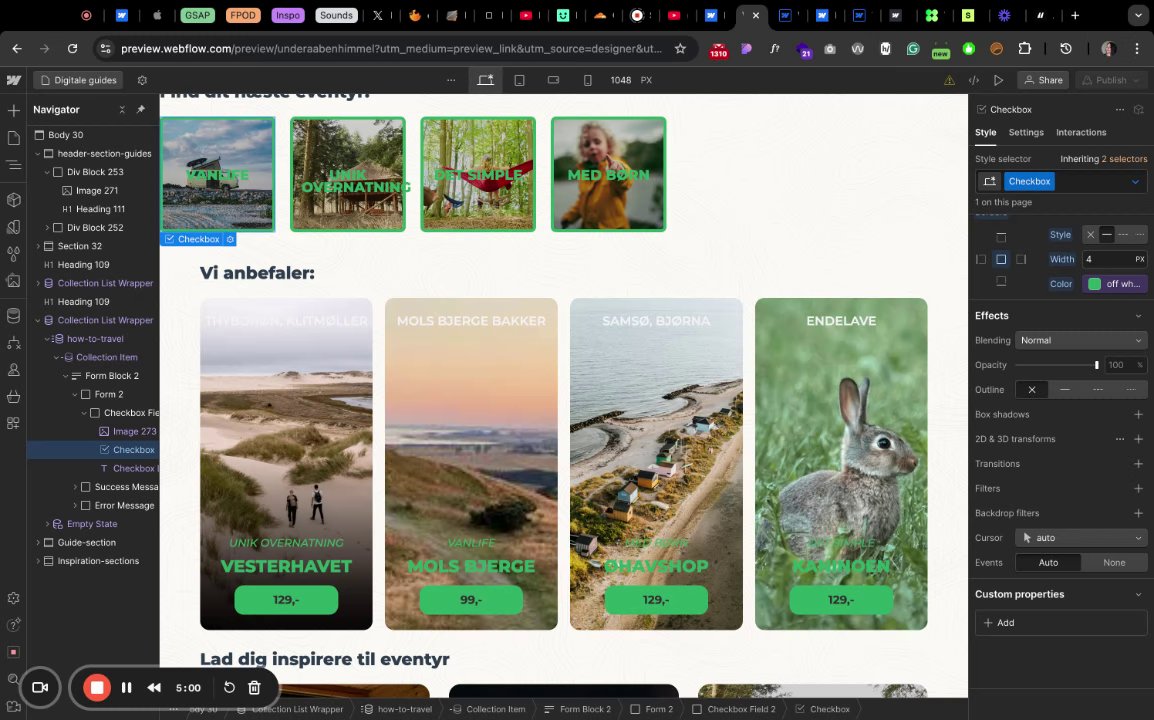
Task: Switch to mobile portrait breakpoint icon
Action: (x=587, y=80)
